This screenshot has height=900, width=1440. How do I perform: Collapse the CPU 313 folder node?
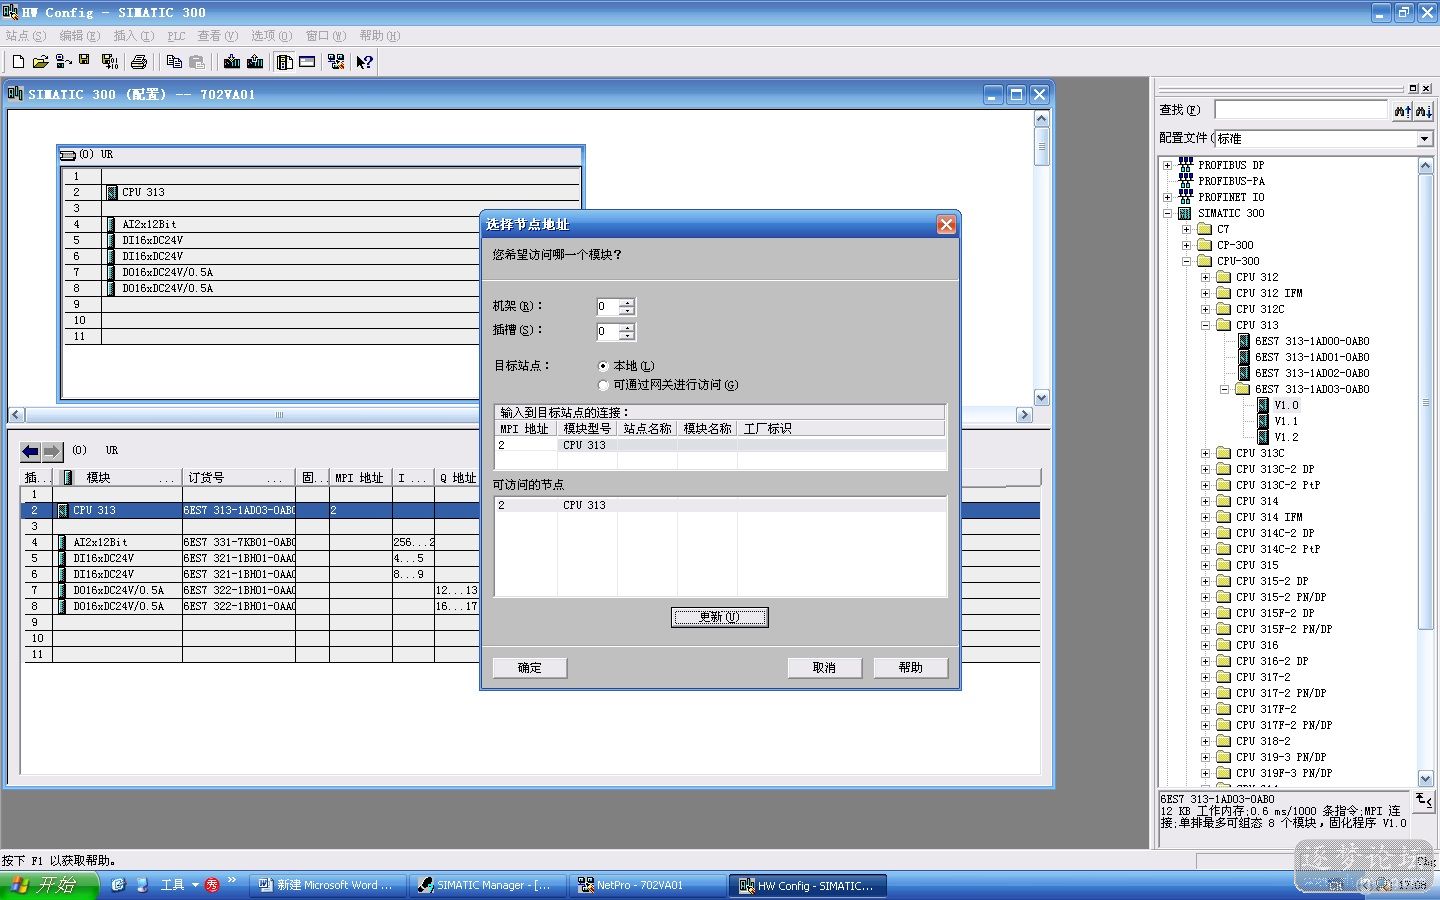tap(1205, 325)
